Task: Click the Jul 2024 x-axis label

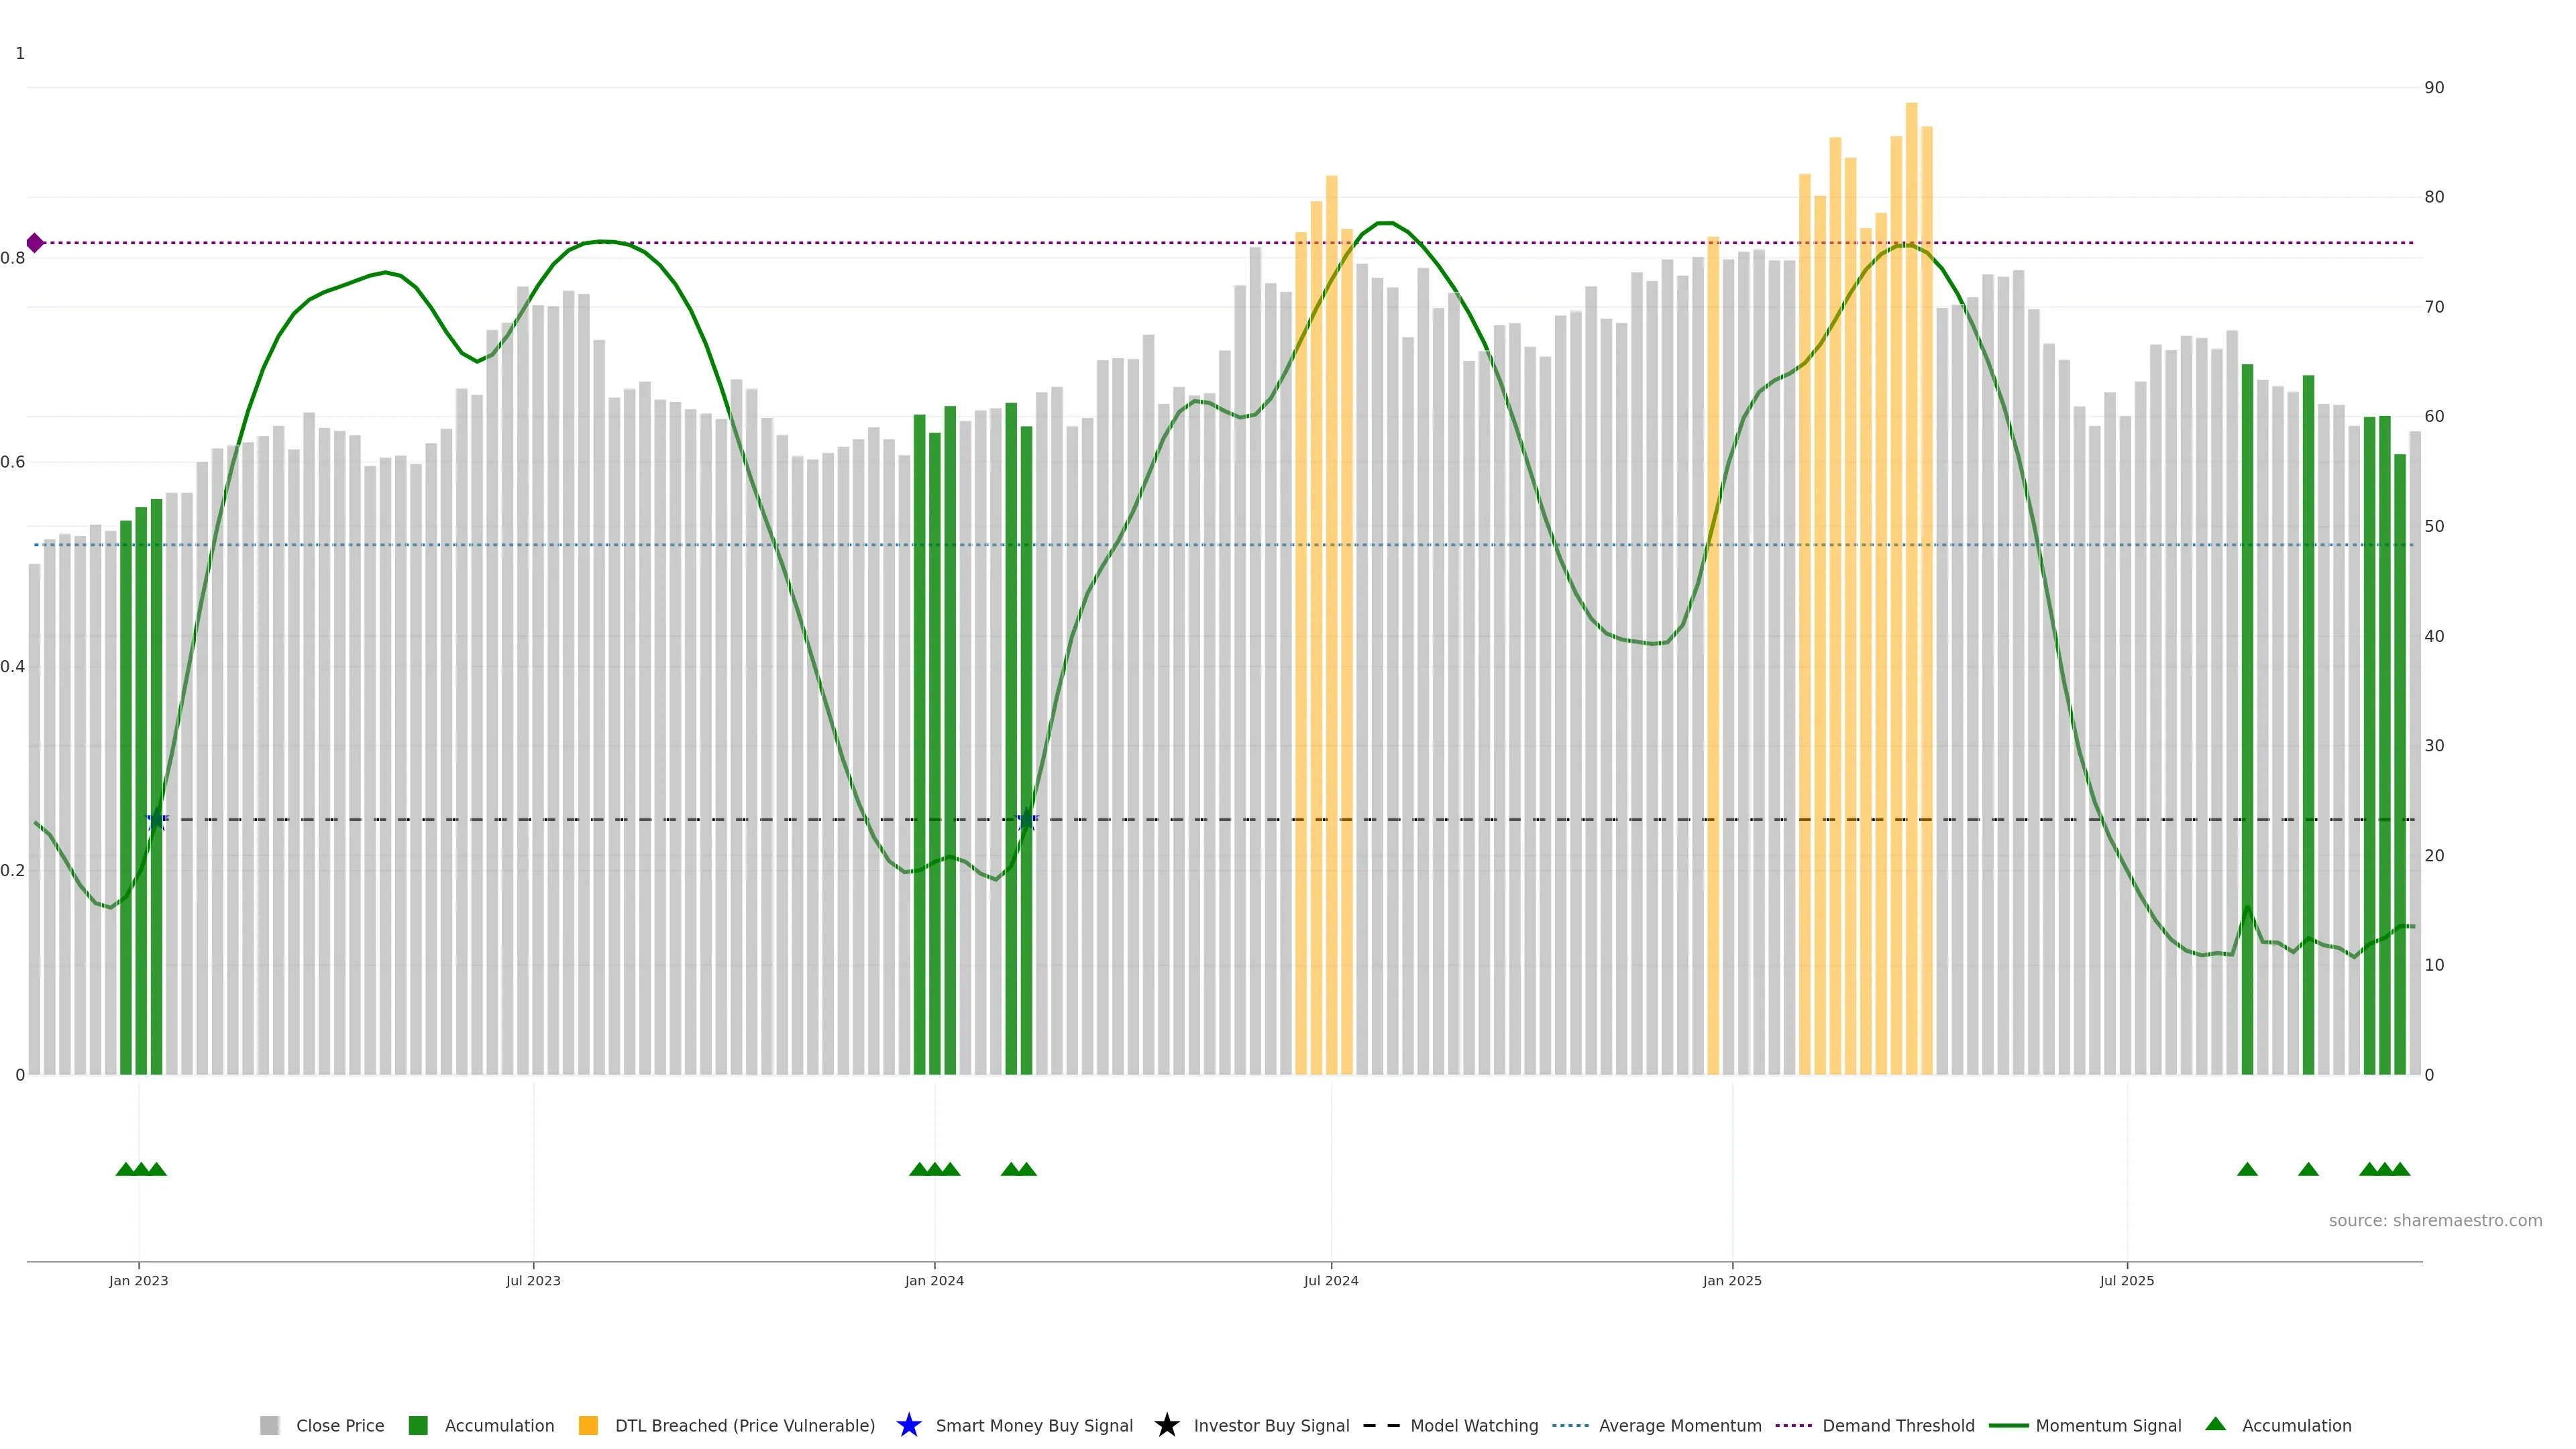Action: click(1330, 1281)
